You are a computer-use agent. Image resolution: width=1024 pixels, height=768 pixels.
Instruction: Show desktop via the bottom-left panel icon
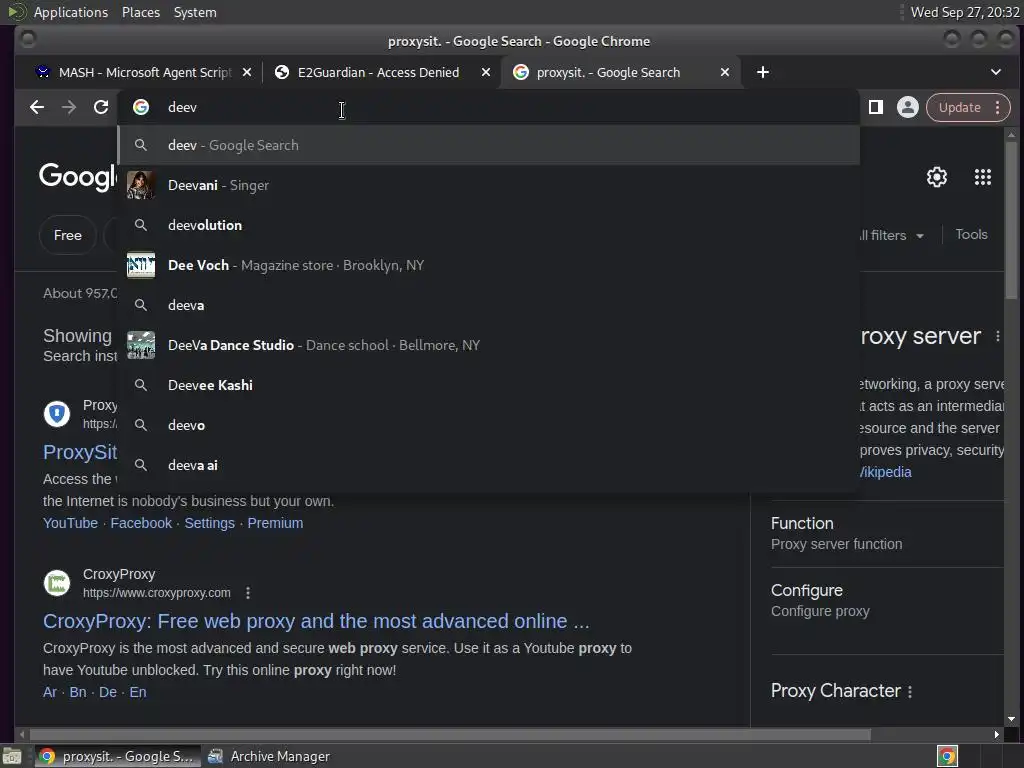coord(12,756)
